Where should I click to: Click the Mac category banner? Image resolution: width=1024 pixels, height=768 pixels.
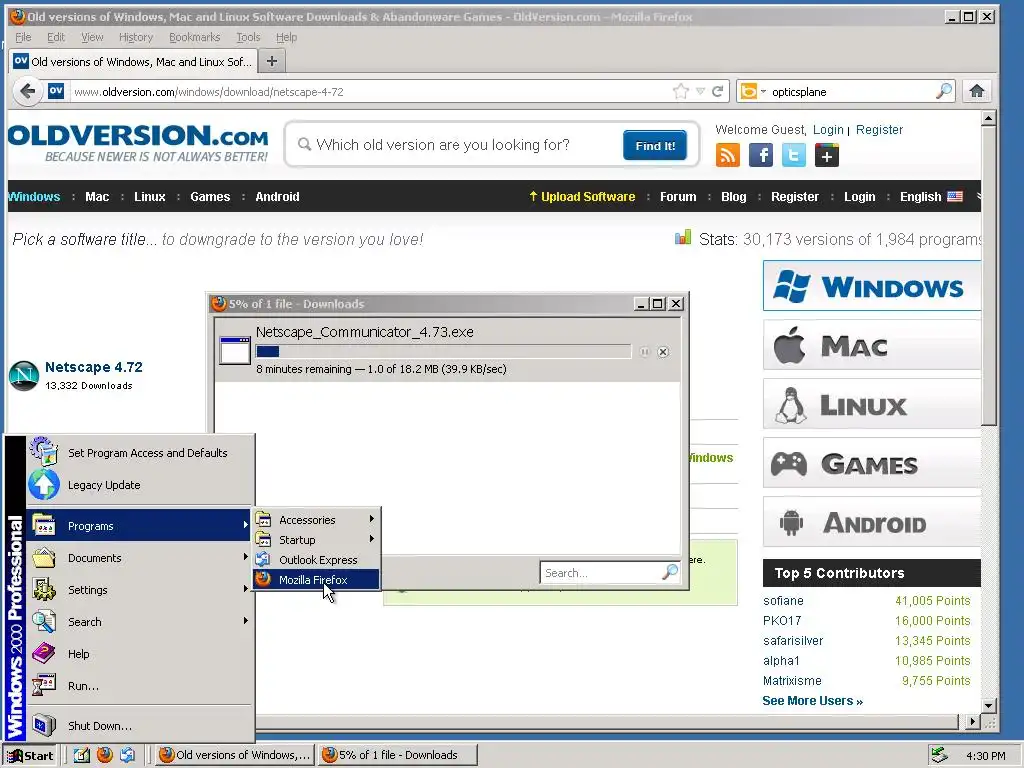click(x=871, y=345)
